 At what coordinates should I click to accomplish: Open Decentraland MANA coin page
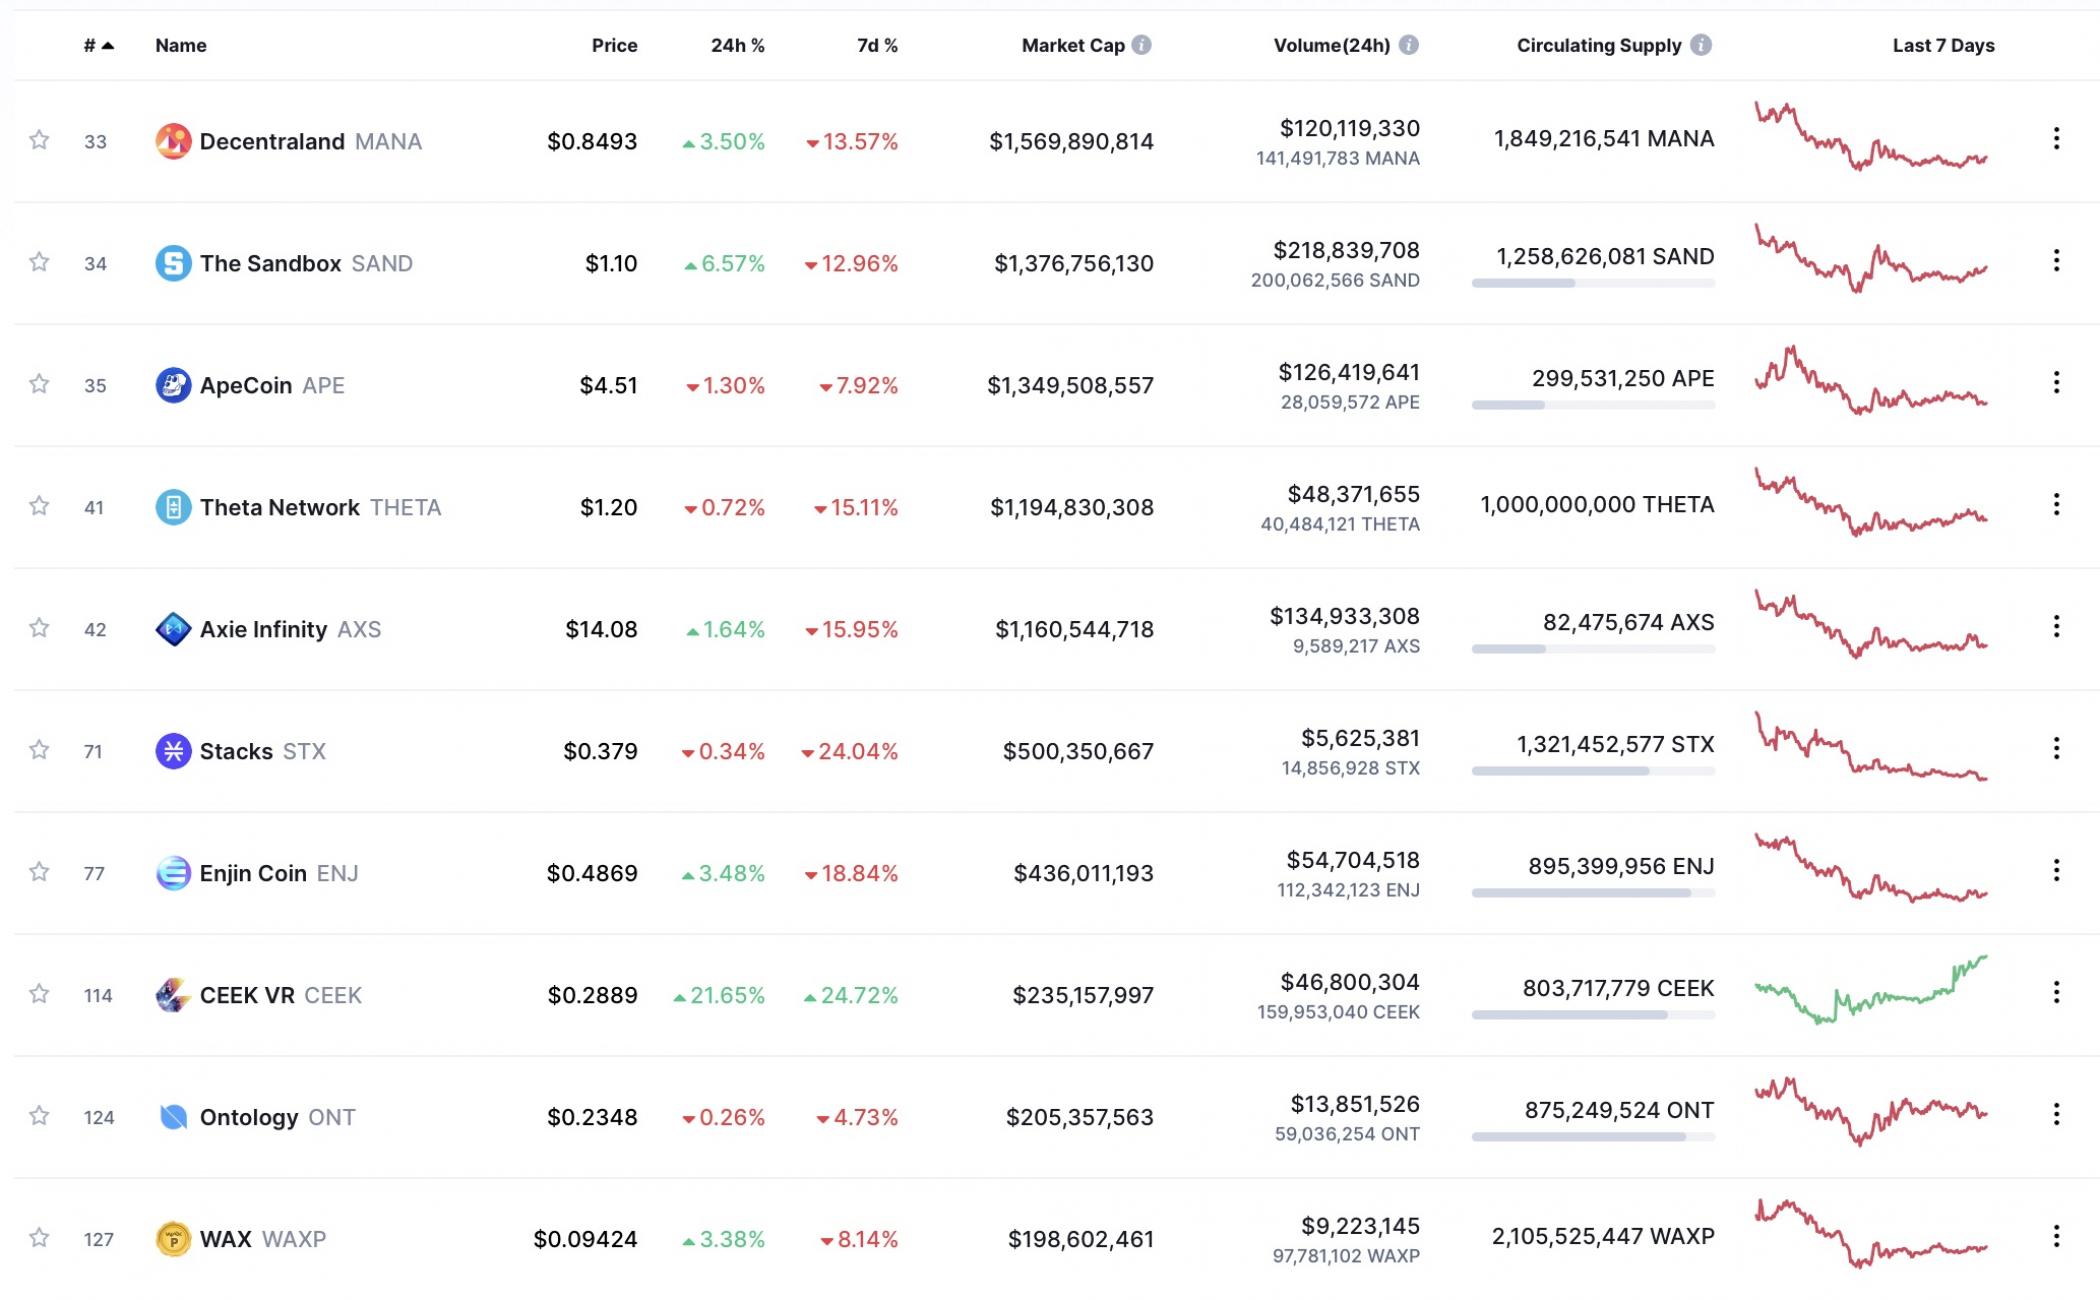click(x=311, y=141)
